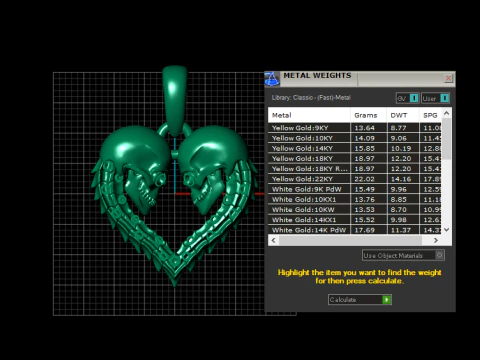Sort by the DWT column header

click(x=403, y=115)
